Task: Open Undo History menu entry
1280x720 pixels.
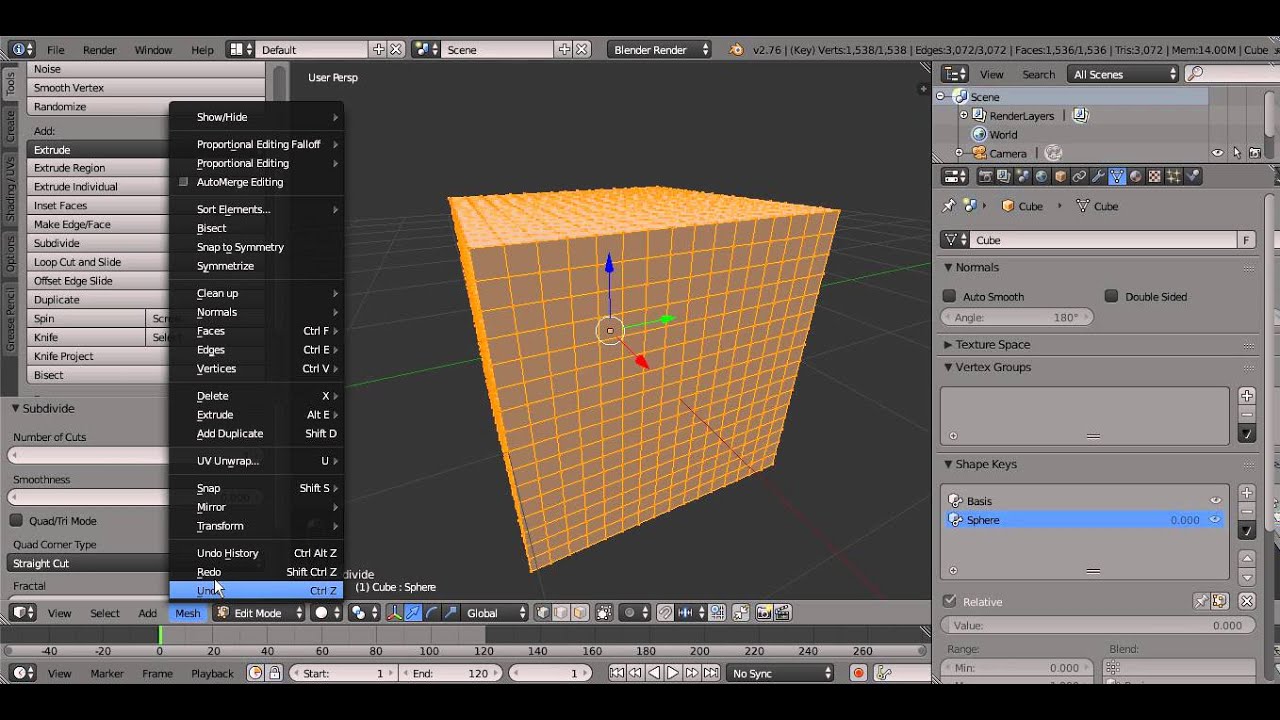Action: (256, 553)
